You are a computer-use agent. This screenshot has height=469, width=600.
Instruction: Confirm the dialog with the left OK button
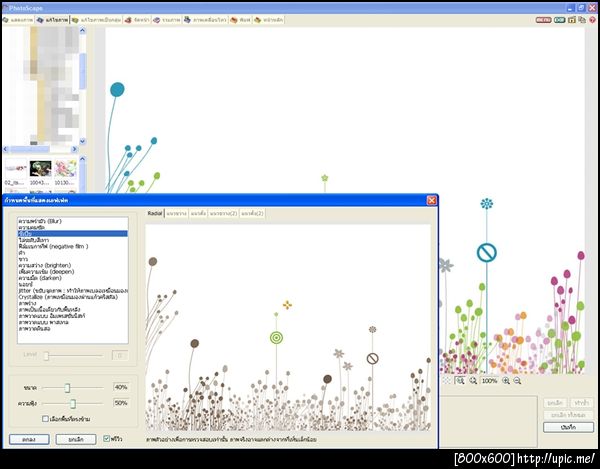tap(29, 440)
